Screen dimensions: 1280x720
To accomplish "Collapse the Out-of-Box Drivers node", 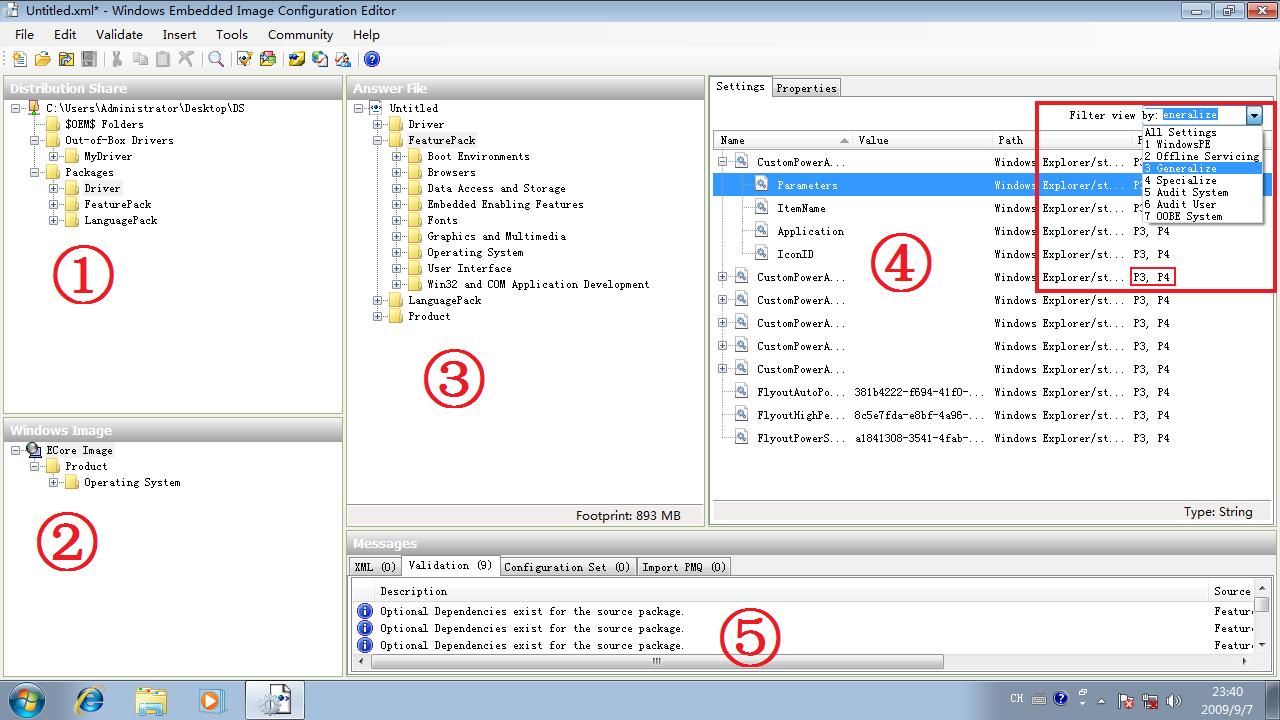I will point(35,140).
